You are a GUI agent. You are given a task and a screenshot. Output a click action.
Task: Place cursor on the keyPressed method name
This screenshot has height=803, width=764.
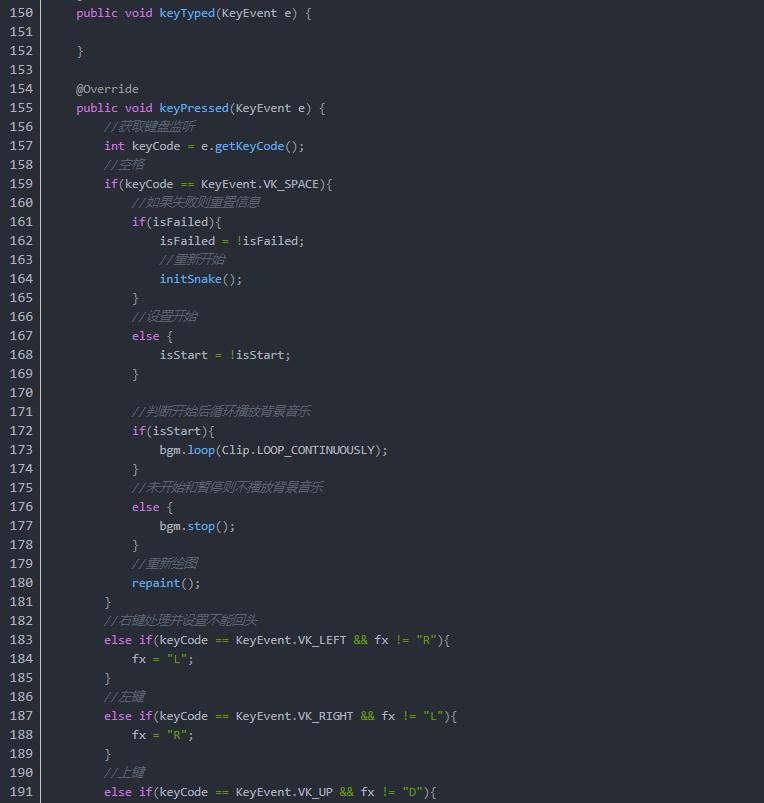[194, 108]
